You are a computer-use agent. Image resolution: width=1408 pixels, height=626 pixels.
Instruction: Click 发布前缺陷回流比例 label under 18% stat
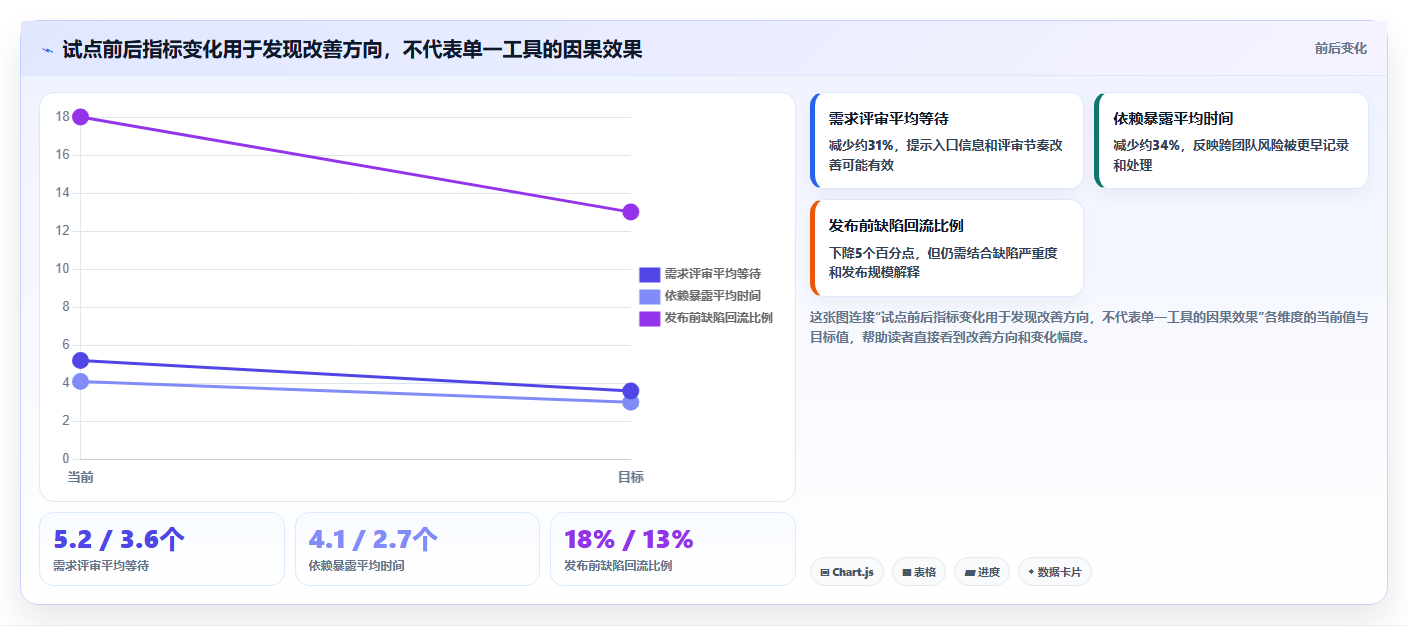[x=618, y=566]
